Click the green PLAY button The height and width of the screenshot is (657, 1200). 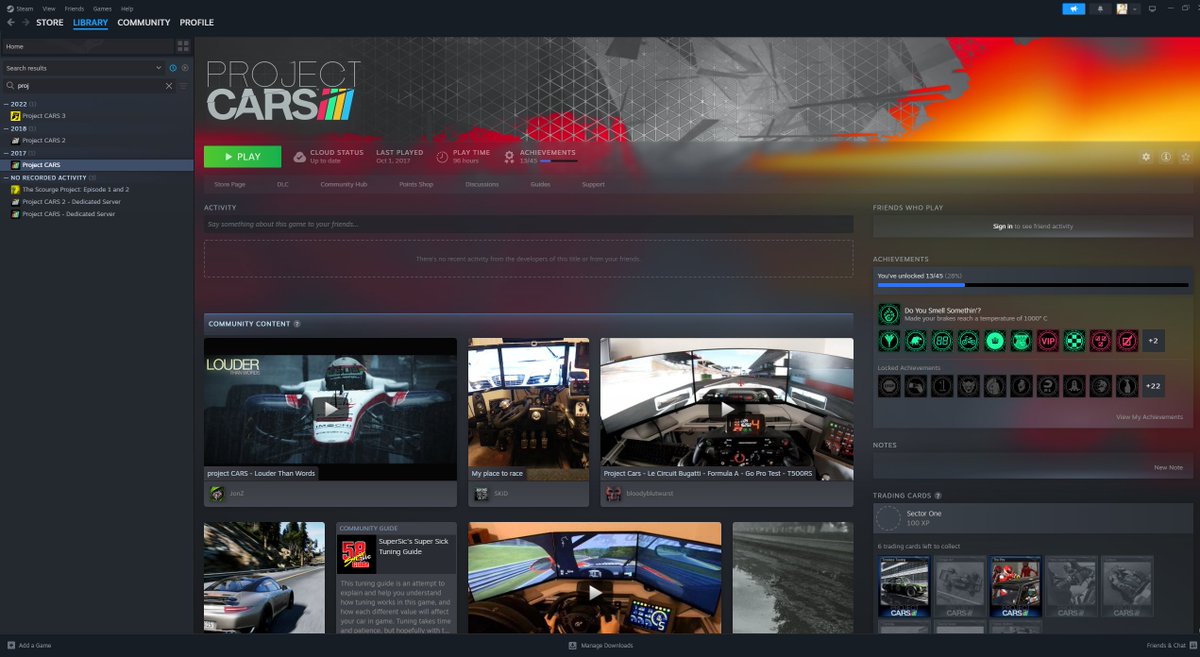(x=242, y=157)
